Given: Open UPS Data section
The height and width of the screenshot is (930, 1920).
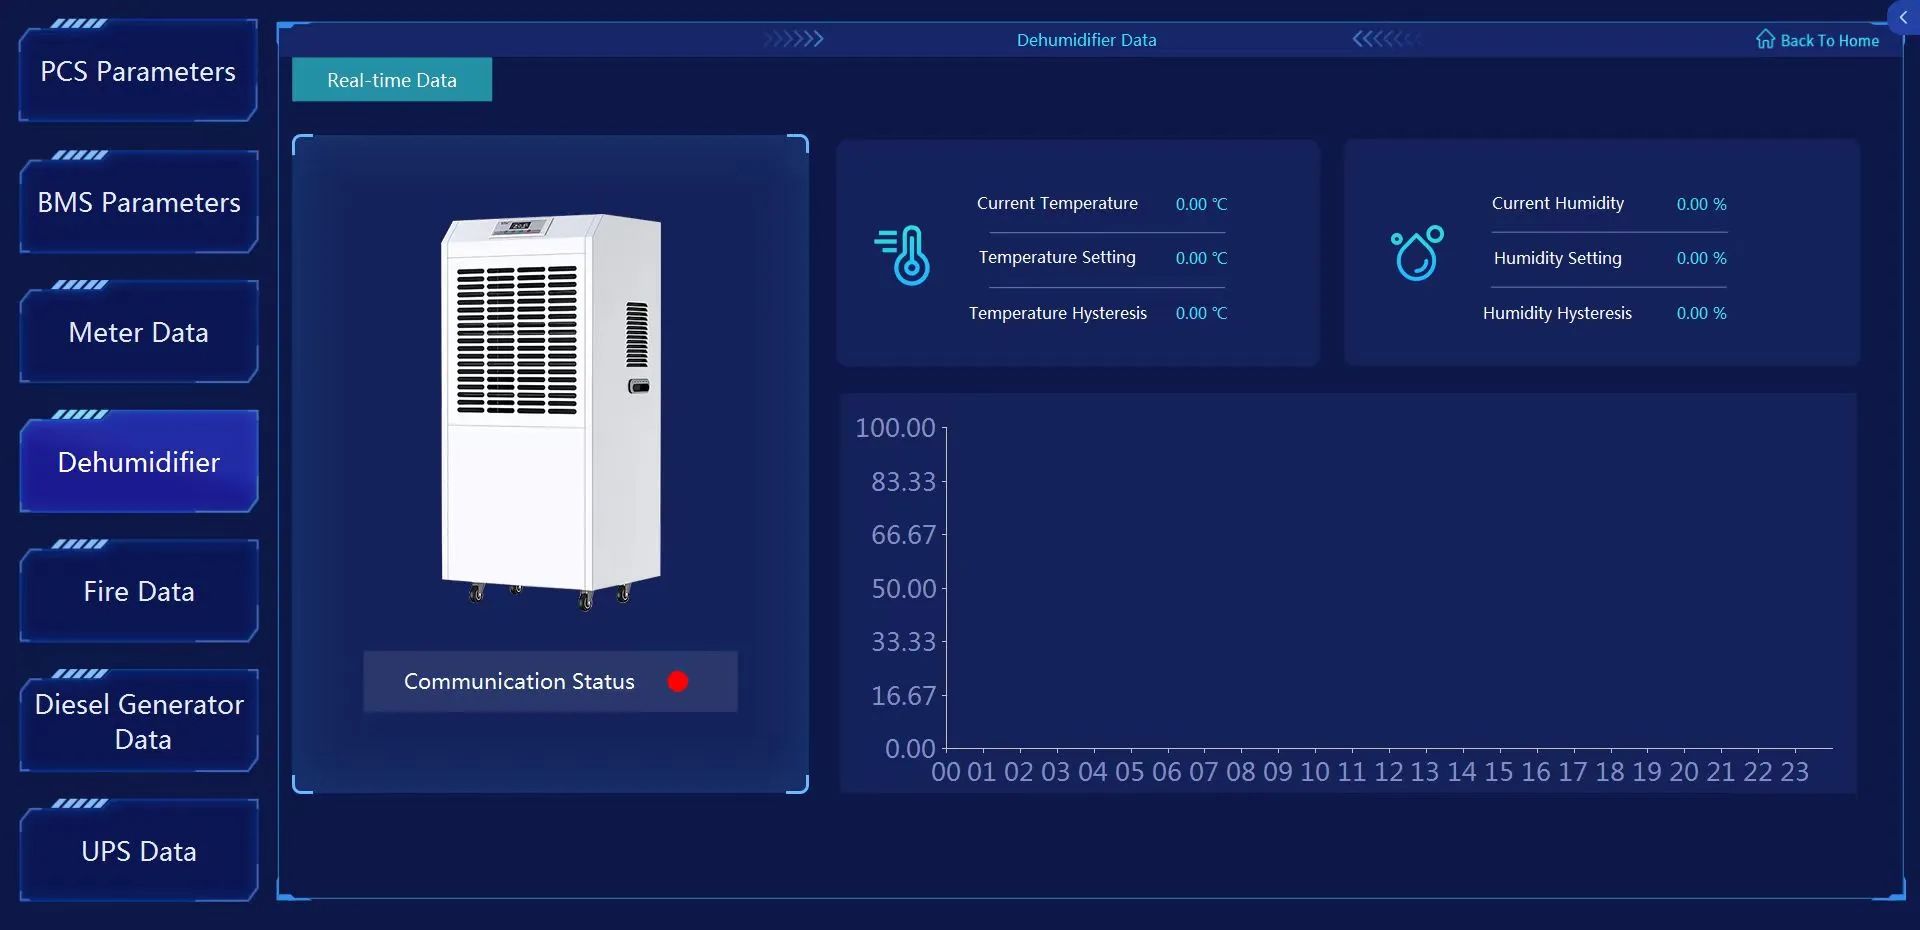Looking at the screenshot, I should pos(138,851).
